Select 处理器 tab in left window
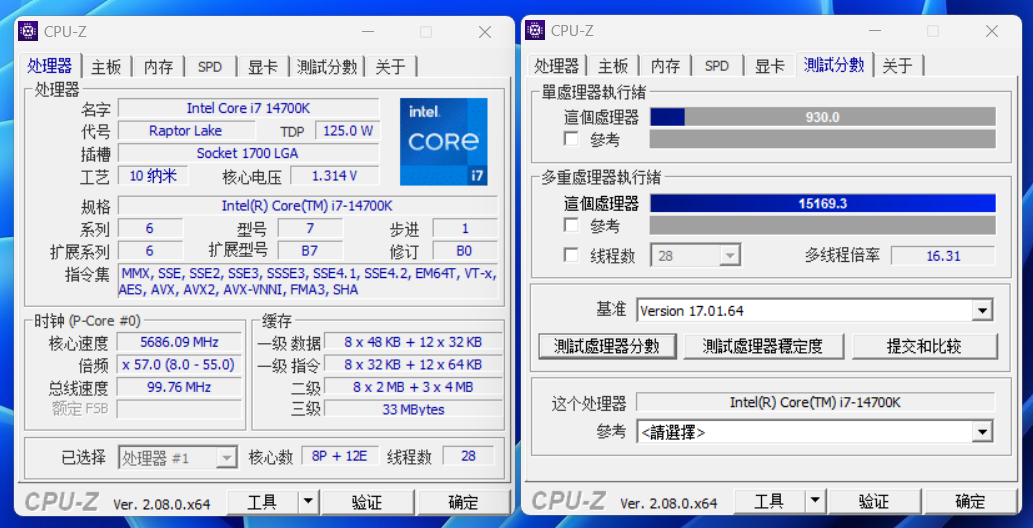Image resolution: width=1033 pixels, height=528 pixels. pyautogui.click(x=50, y=66)
